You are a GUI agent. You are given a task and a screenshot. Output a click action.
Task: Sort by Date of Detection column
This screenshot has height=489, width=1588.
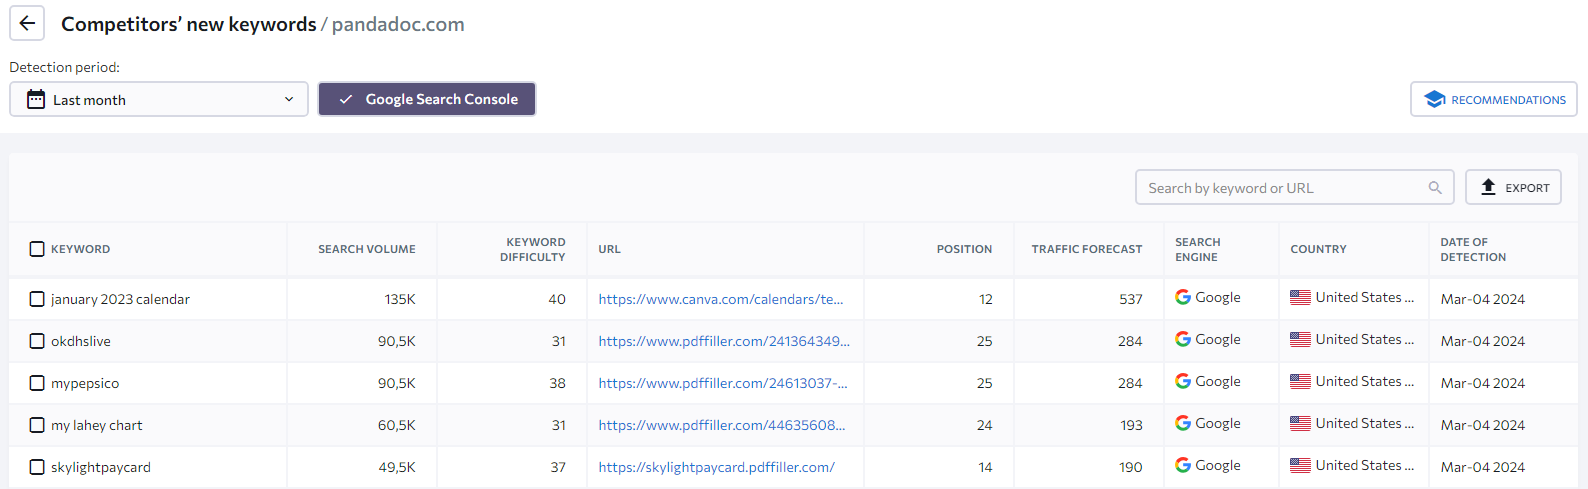[x=1473, y=249]
